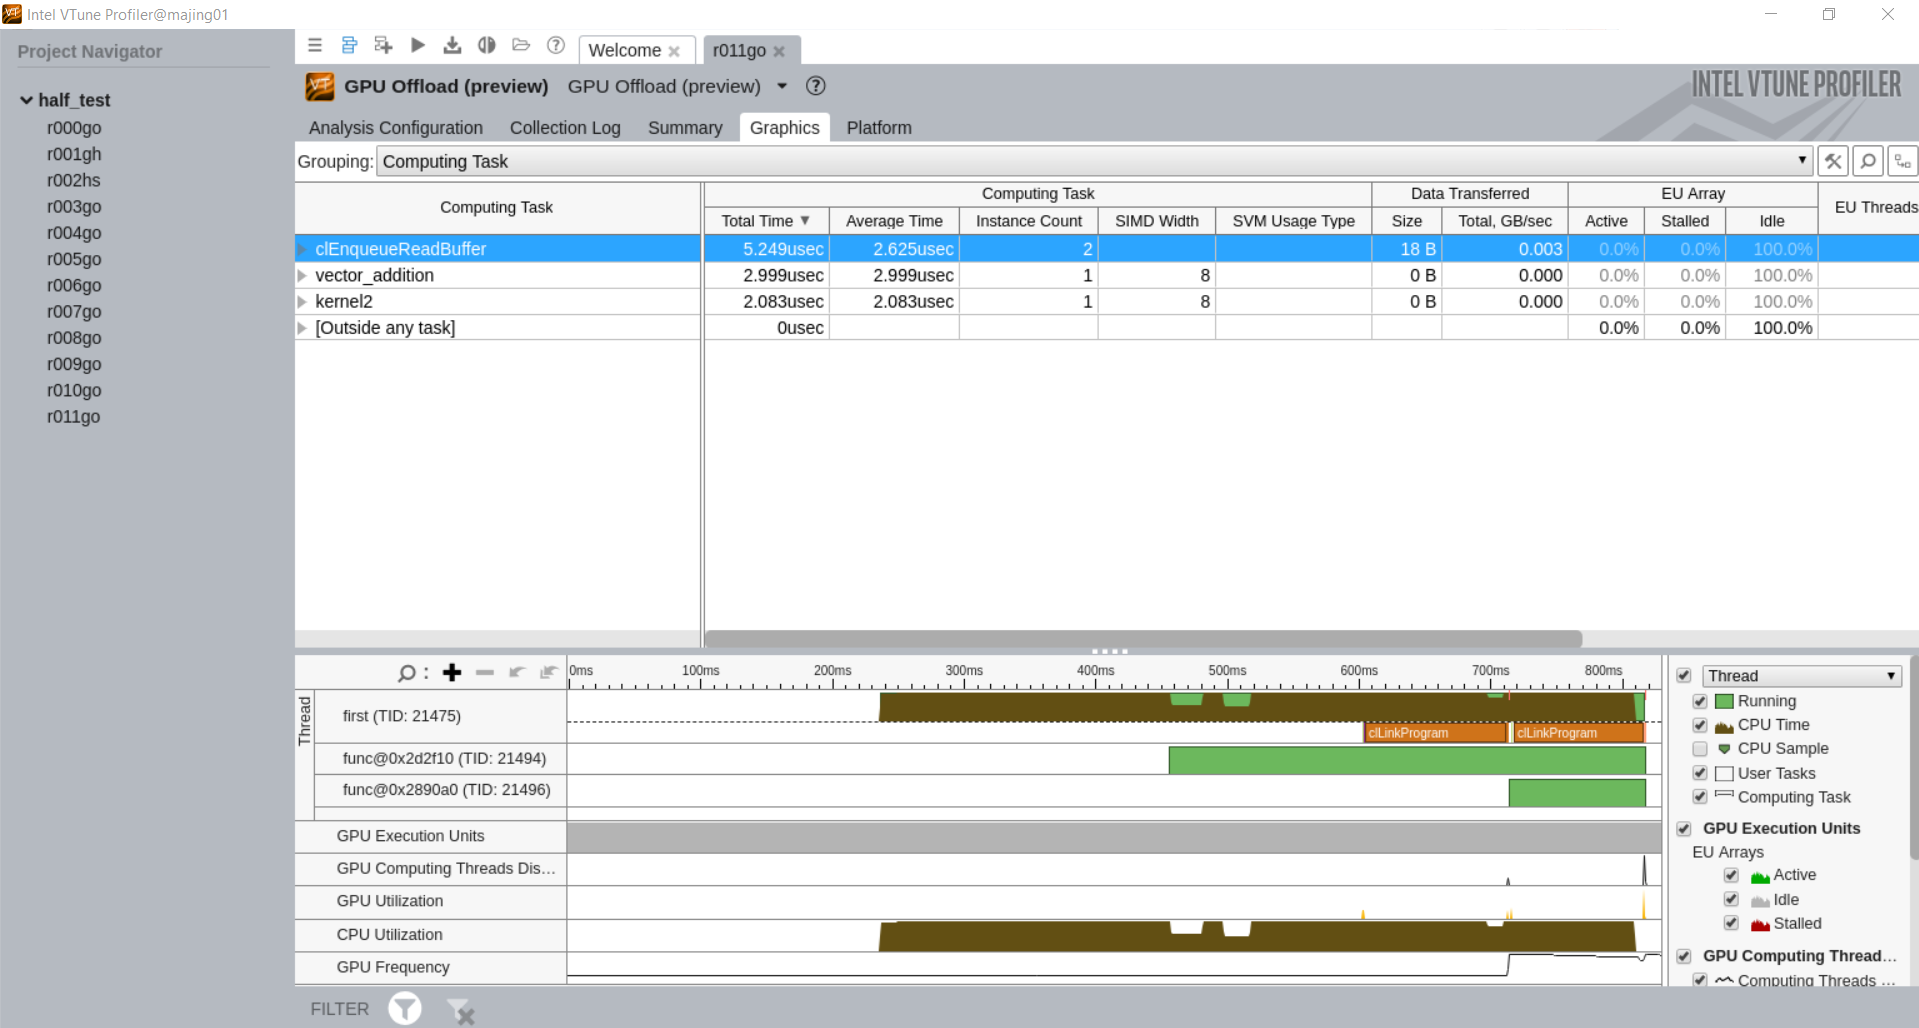This screenshot has height=1028, width=1919.
Task: Select result r001gh in Project Navigator
Action: 74,154
